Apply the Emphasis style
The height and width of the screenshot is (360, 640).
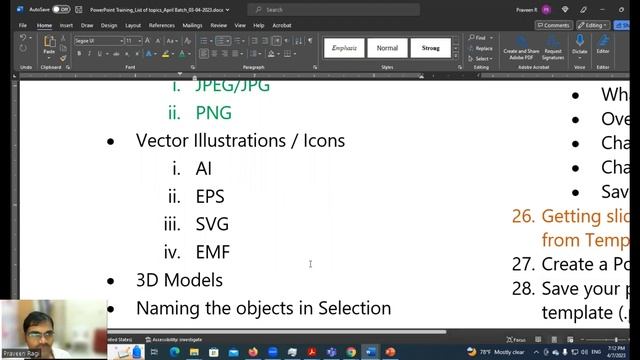click(344, 48)
